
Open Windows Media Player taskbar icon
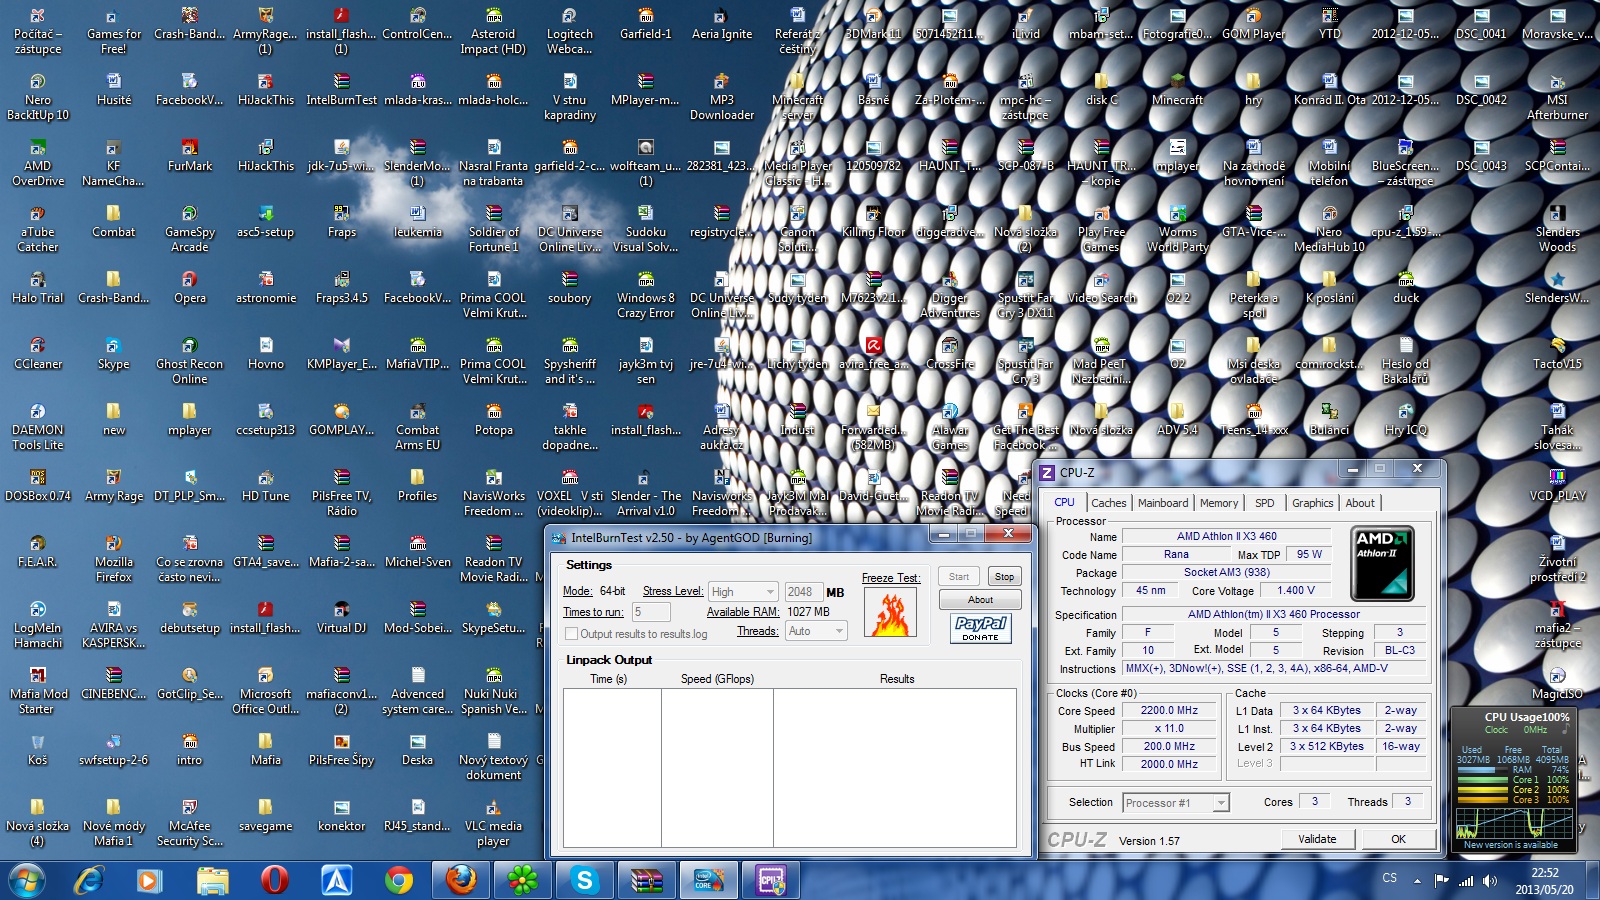[x=149, y=880]
